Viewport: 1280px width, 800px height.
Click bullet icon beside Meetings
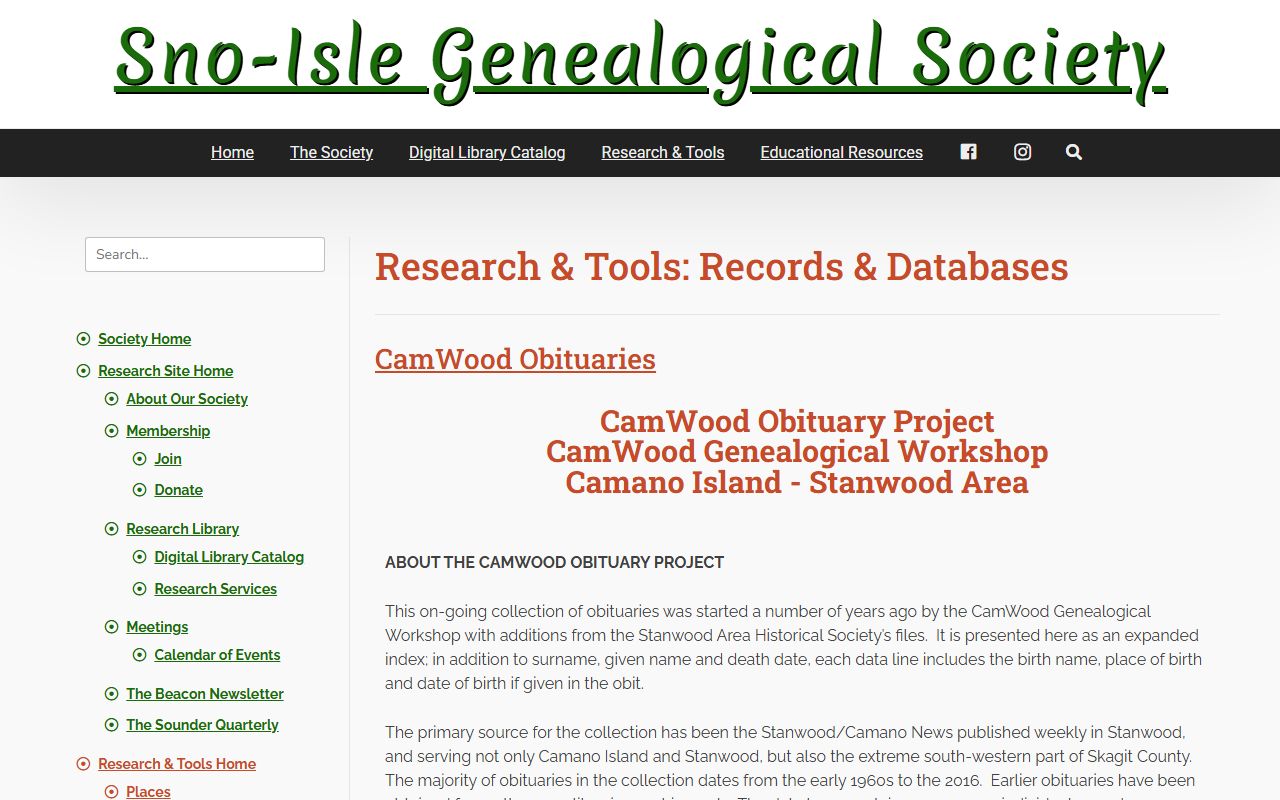coord(111,627)
